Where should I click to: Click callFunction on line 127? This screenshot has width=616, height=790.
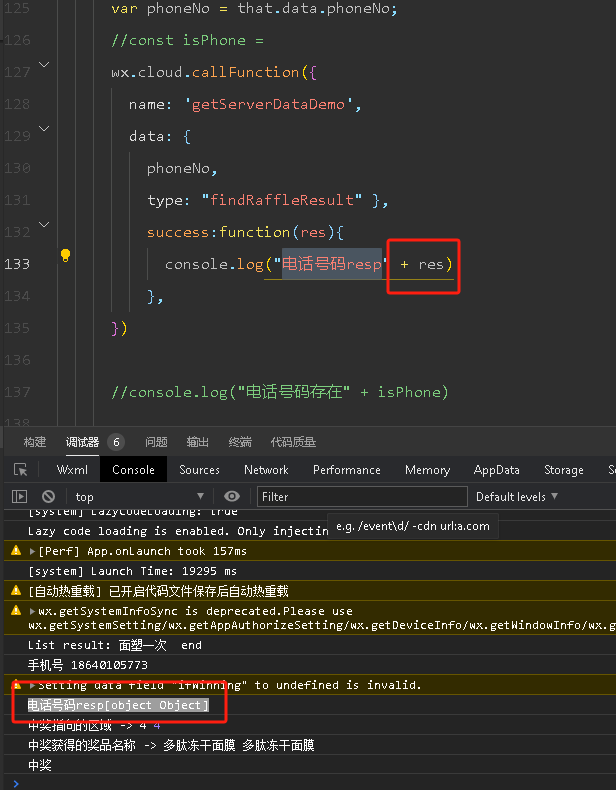[x=246, y=72]
